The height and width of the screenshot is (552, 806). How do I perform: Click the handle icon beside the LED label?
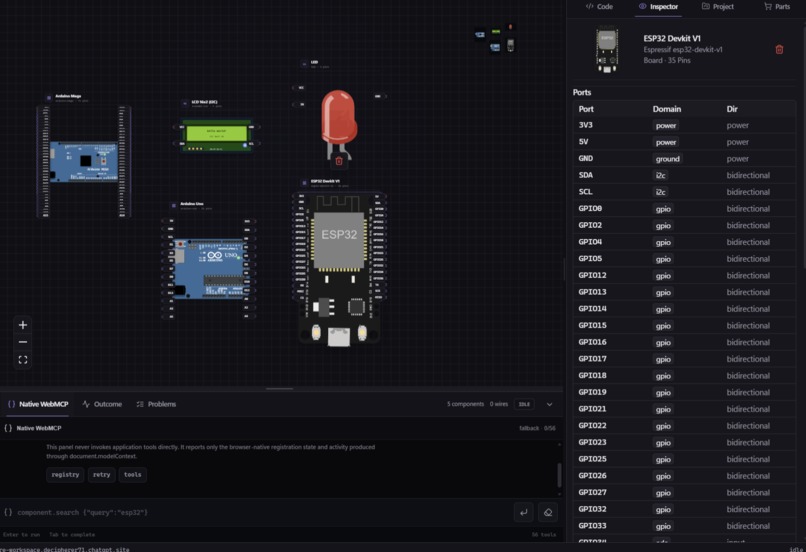coord(304,64)
